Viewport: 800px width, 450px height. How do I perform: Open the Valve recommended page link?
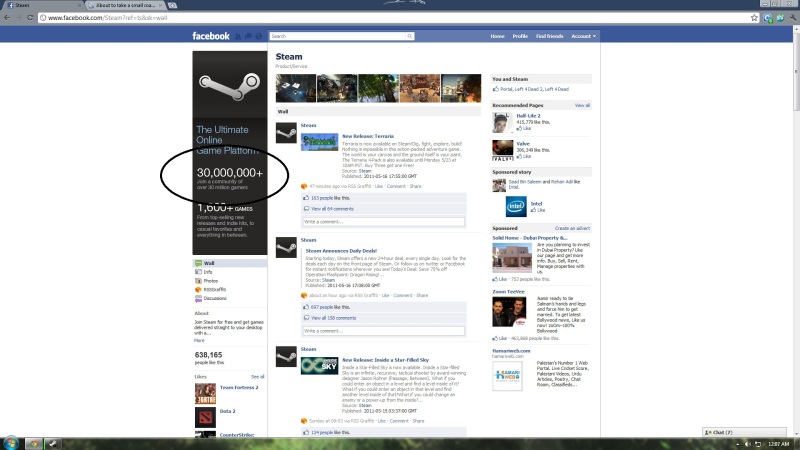(523, 144)
